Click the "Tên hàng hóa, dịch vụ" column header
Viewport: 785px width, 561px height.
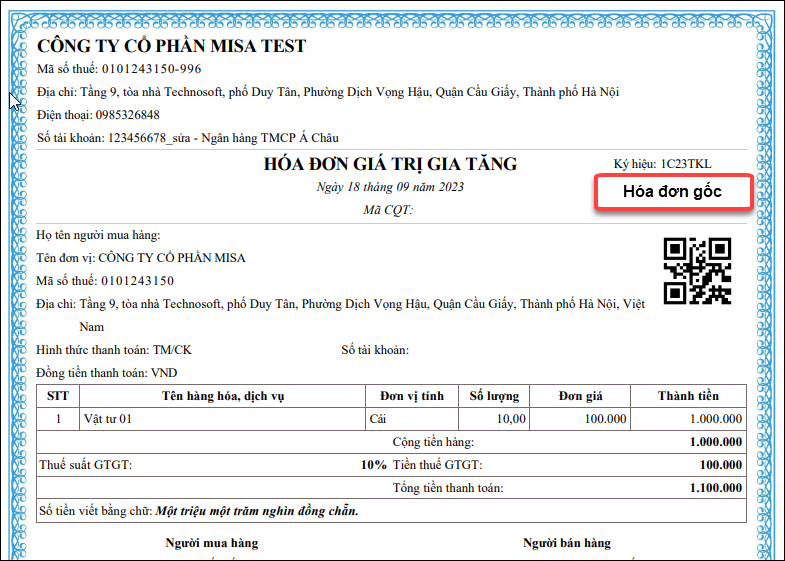coord(223,396)
